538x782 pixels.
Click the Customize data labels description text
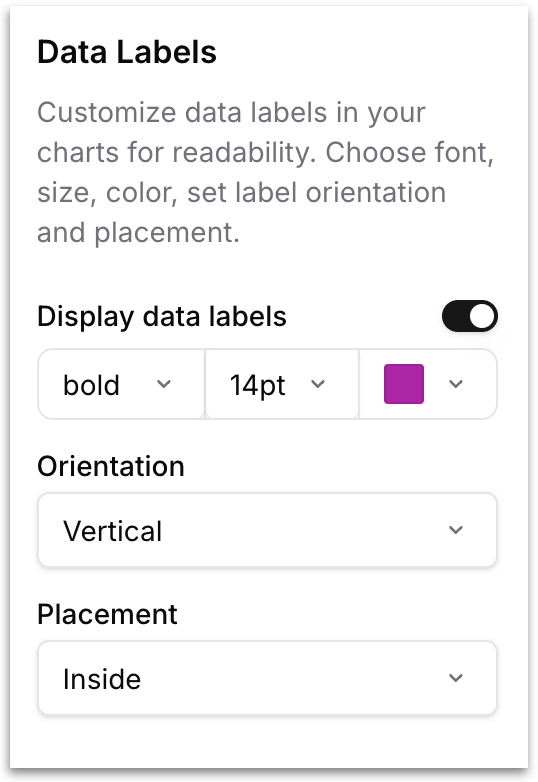tap(266, 173)
